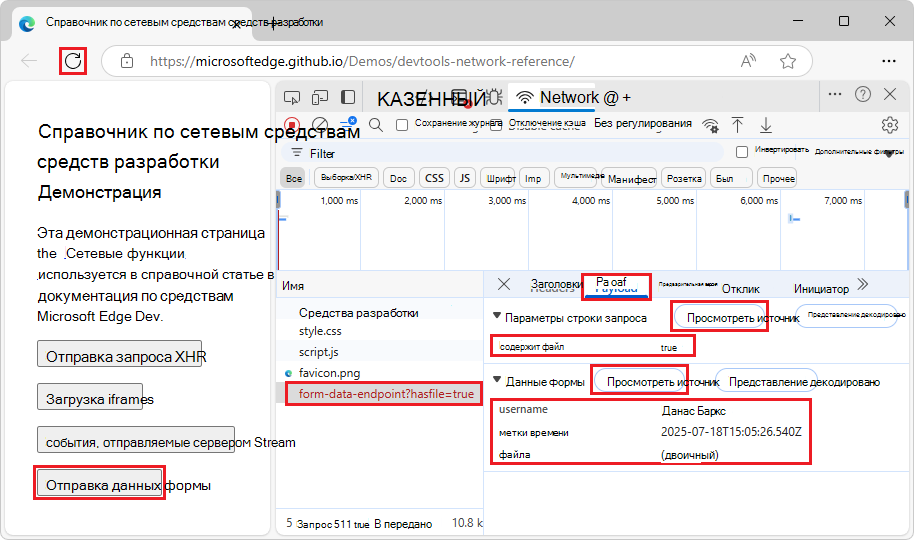Close the DevTools panel
914x540 pixels.
(x=890, y=94)
